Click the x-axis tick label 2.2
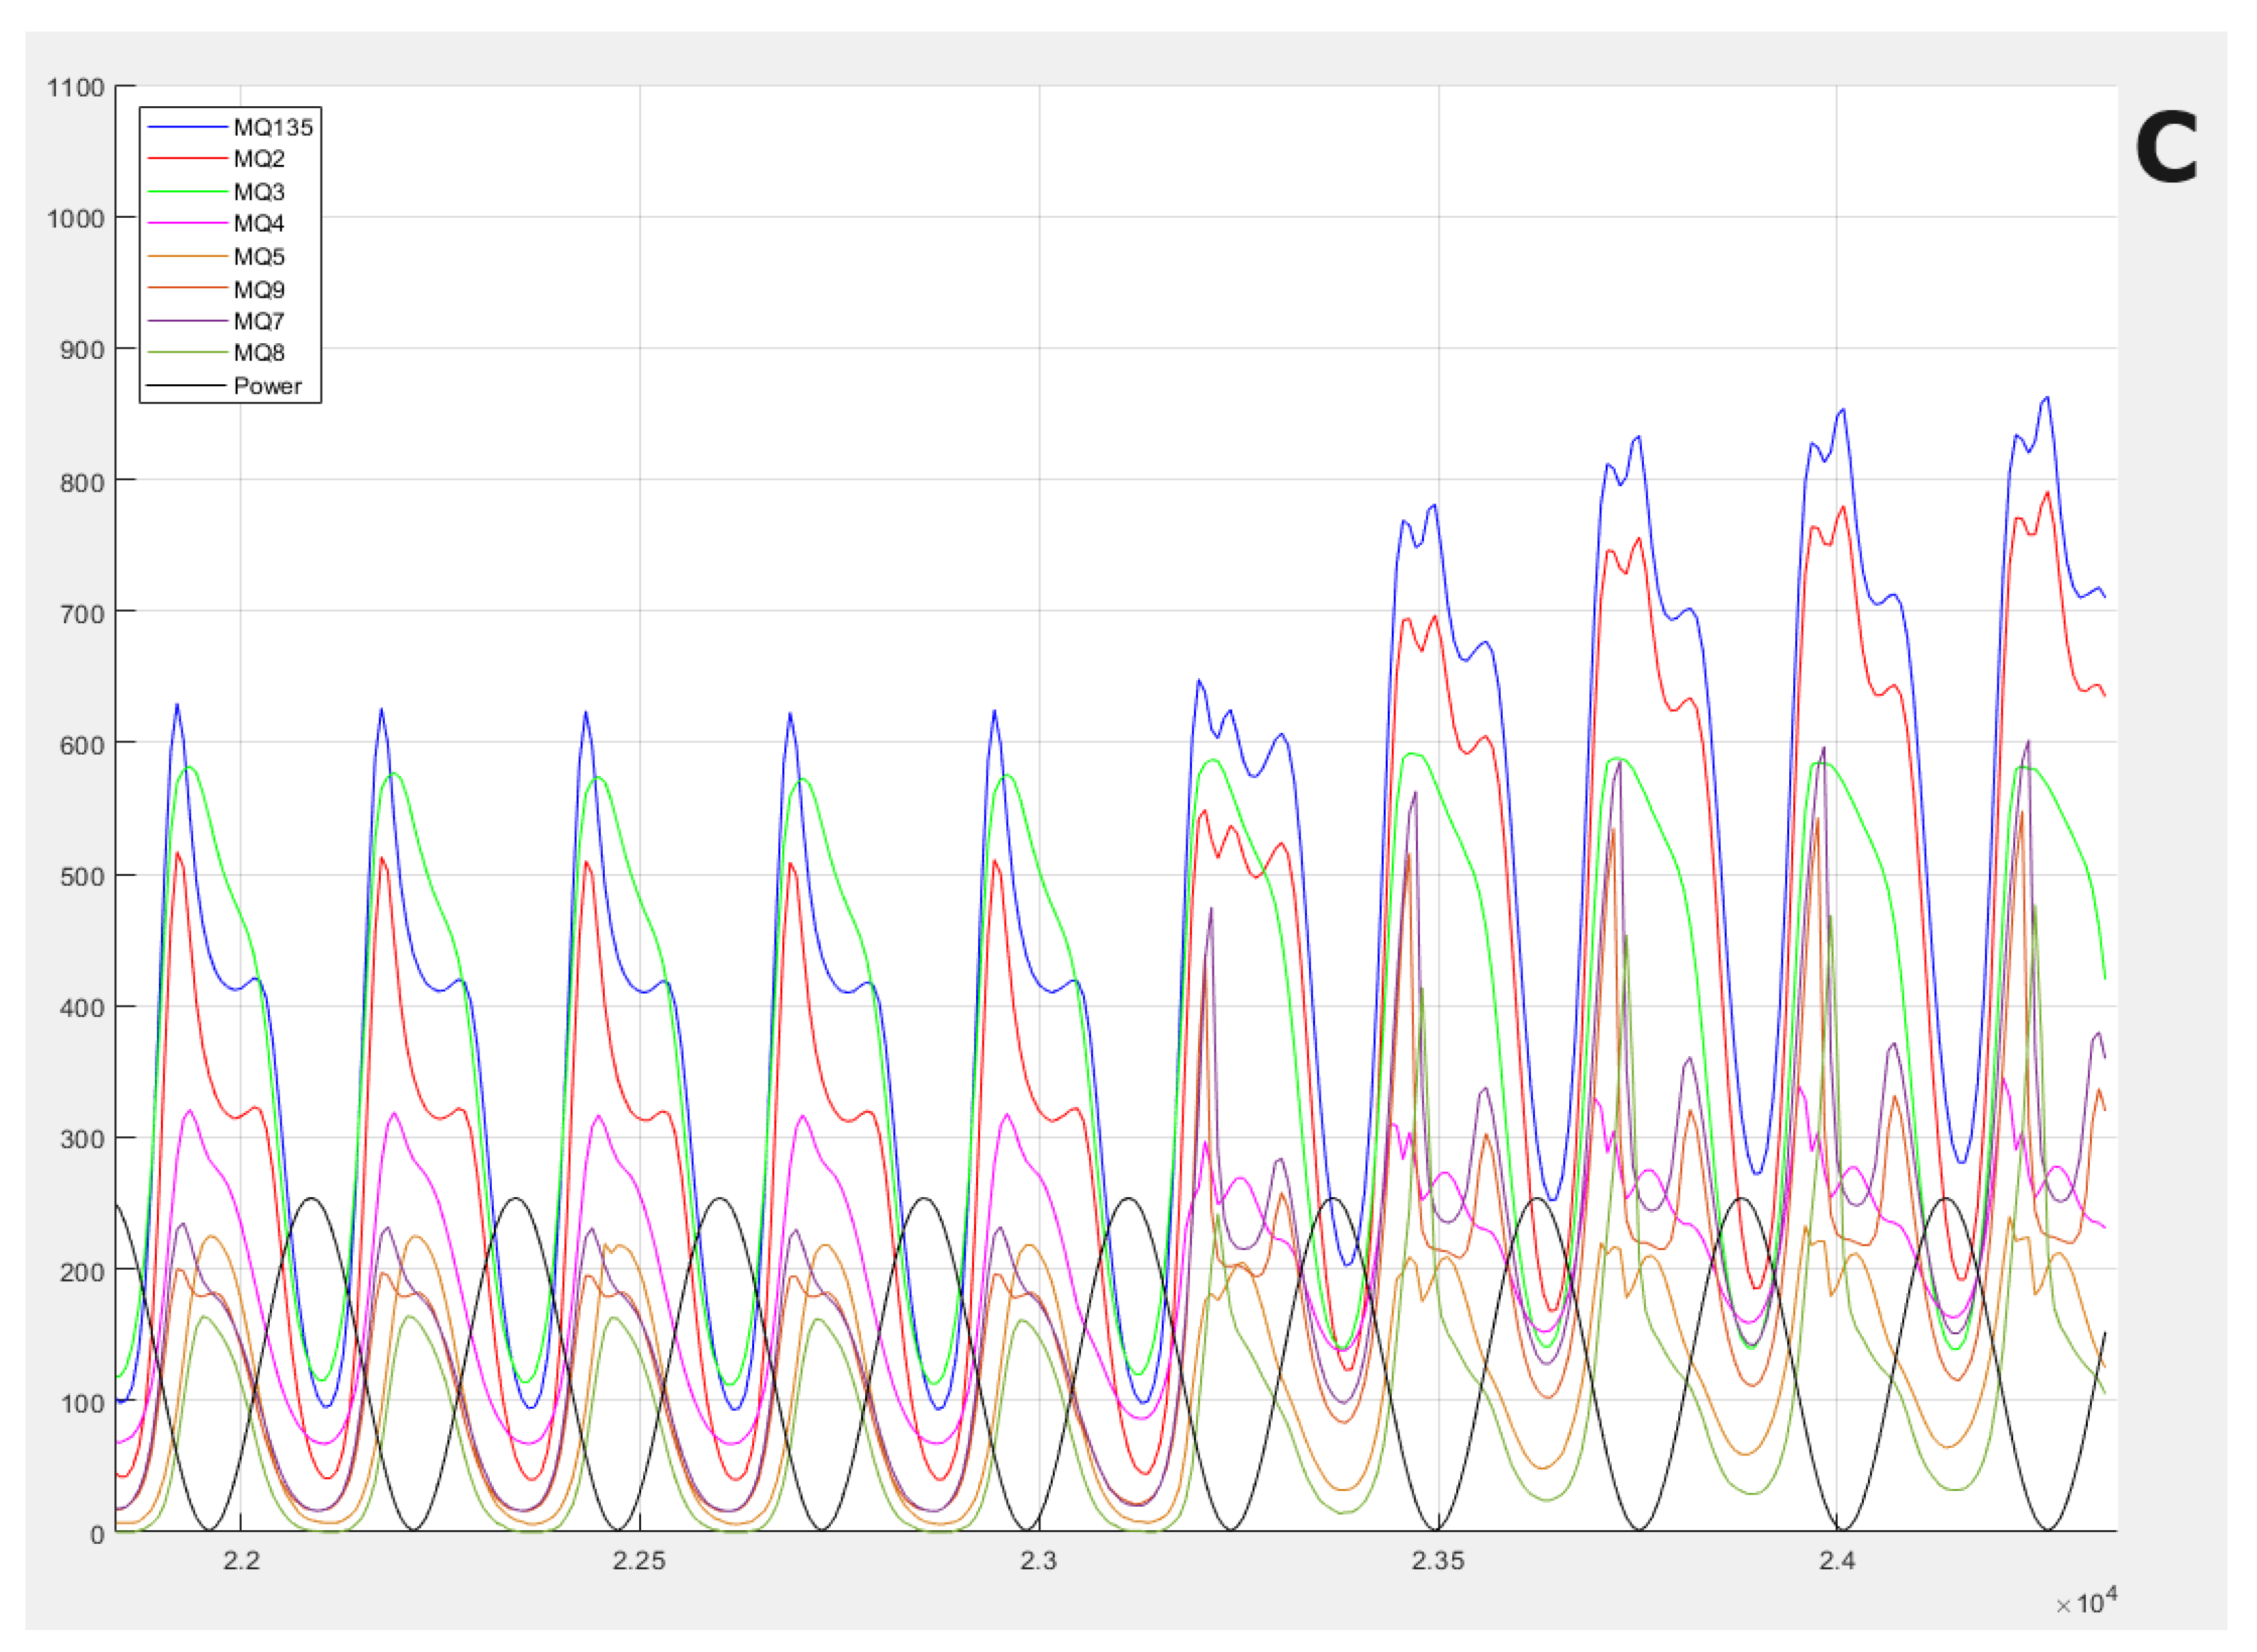 (x=241, y=1561)
